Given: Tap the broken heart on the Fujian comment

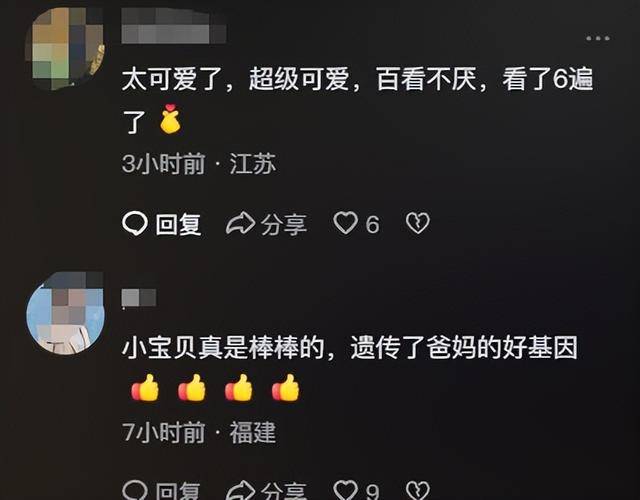Looking at the screenshot, I should click(418, 489).
